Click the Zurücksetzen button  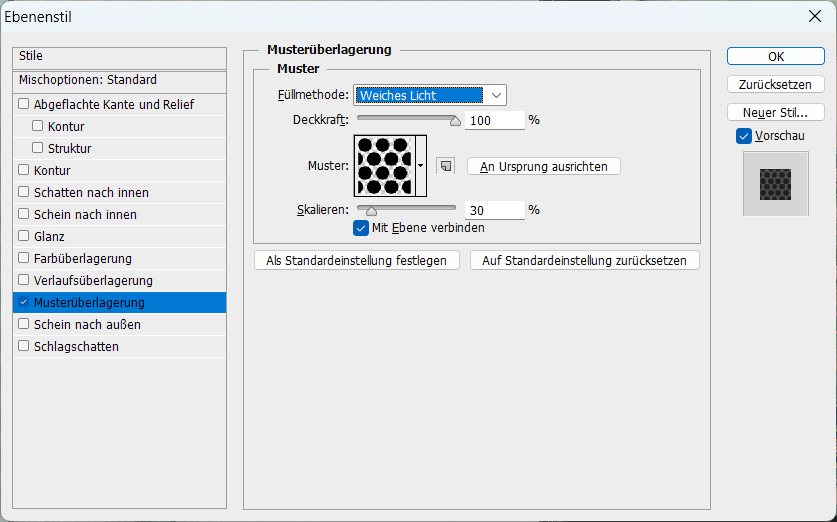coord(776,84)
